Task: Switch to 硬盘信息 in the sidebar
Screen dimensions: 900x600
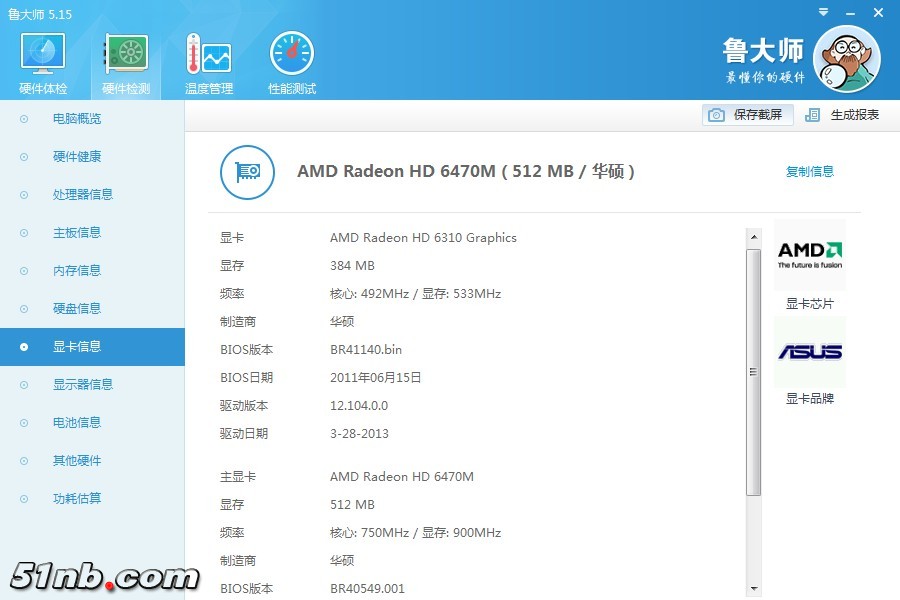Action: [x=77, y=309]
